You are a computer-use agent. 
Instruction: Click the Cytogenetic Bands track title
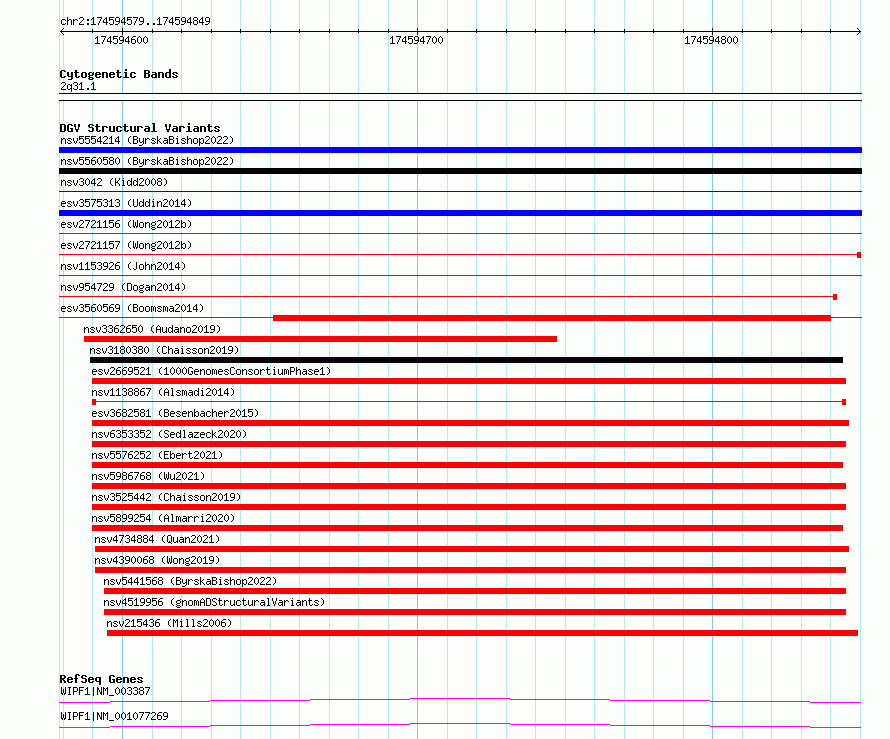tap(119, 74)
